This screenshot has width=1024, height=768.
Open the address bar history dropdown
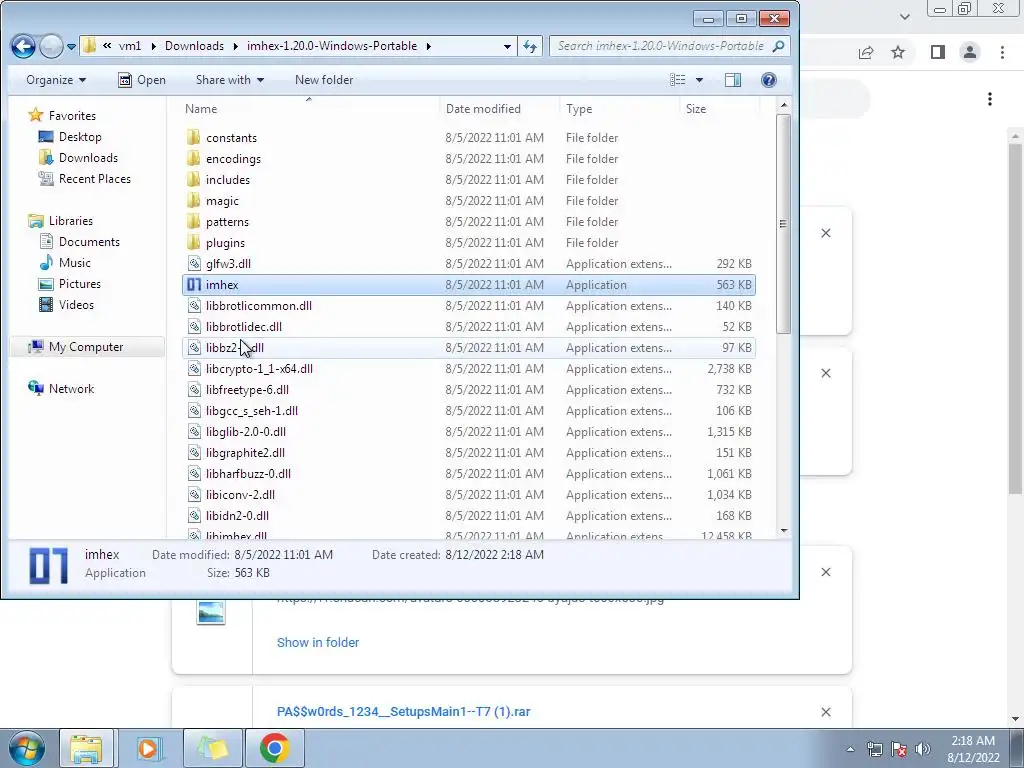tap(507, 46)
